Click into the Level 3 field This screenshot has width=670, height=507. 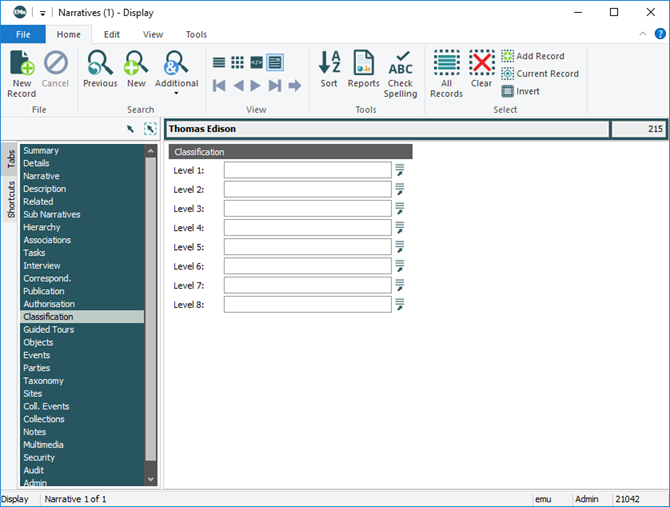(307, 209)
